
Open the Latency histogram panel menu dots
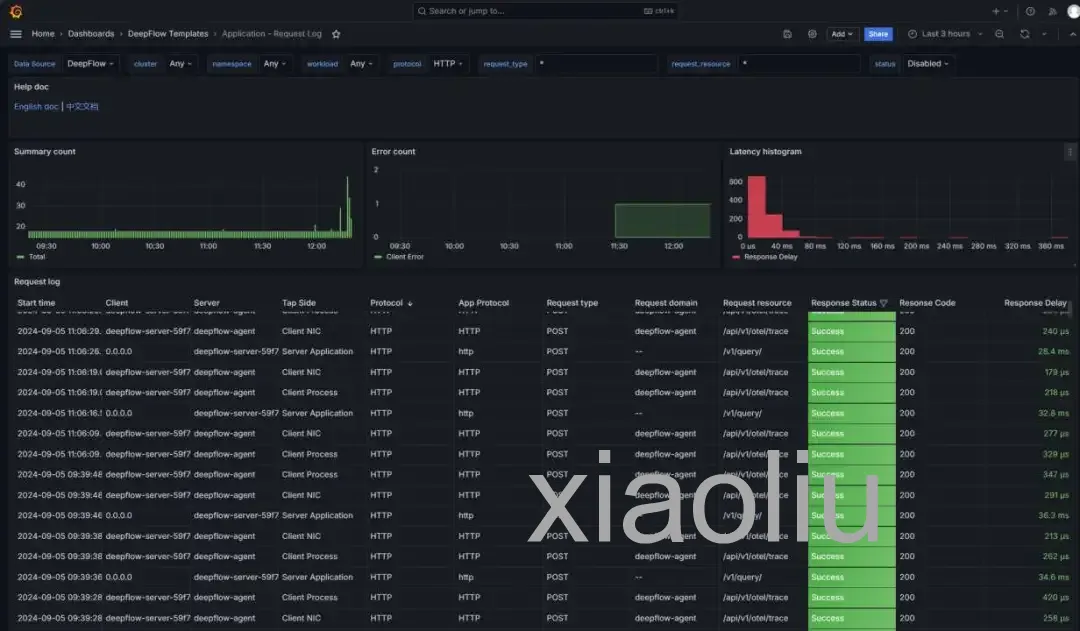pos(1070,152)
